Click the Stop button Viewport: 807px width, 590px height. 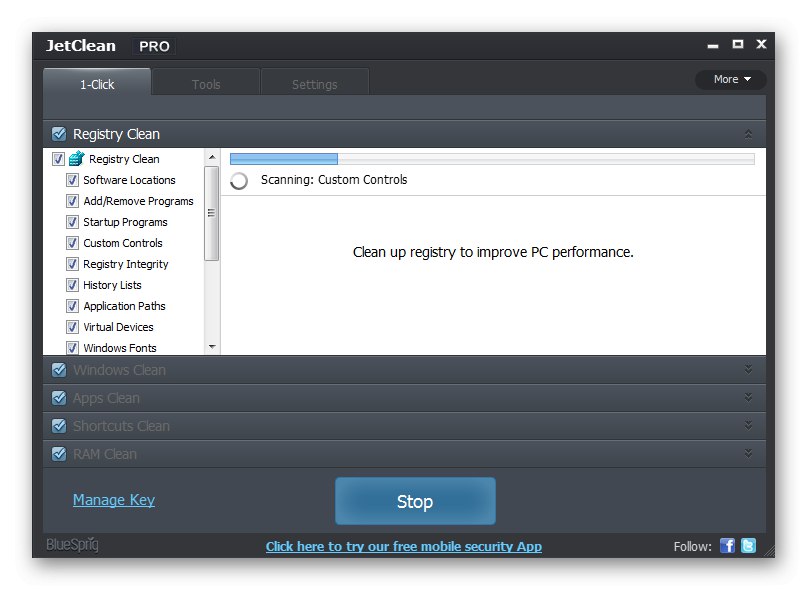point(415,501)
